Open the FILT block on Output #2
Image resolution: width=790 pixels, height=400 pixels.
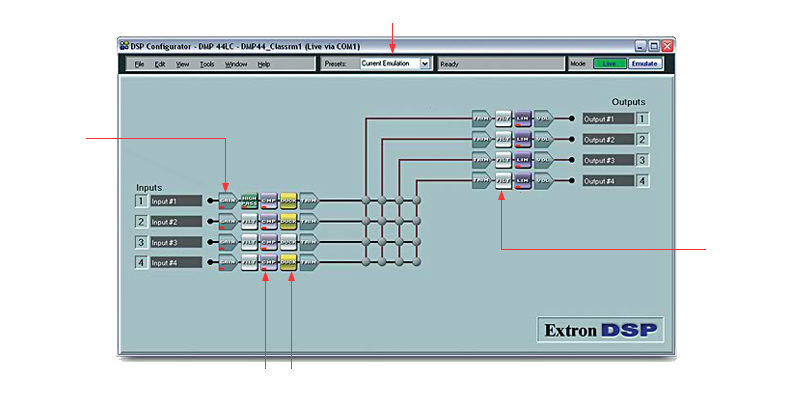pos(503,139)
